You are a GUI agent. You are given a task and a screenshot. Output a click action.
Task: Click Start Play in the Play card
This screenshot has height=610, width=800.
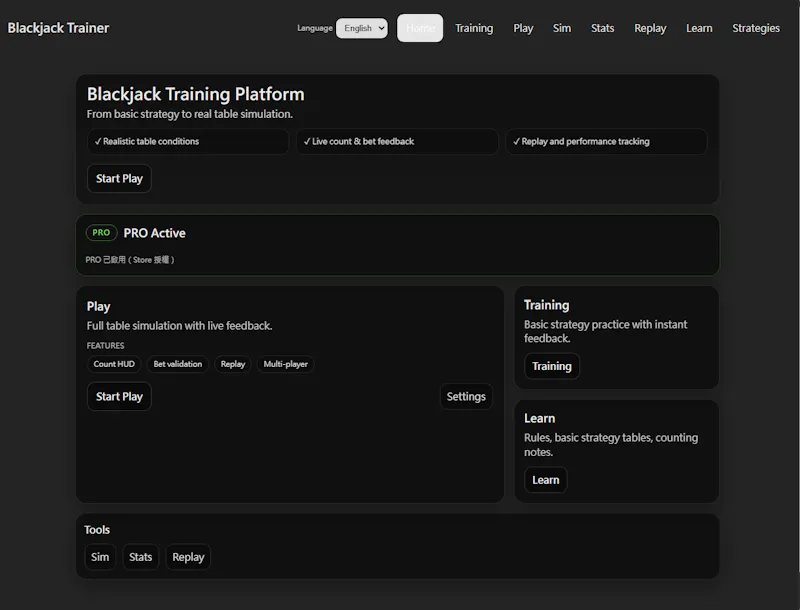click(119, 396)
